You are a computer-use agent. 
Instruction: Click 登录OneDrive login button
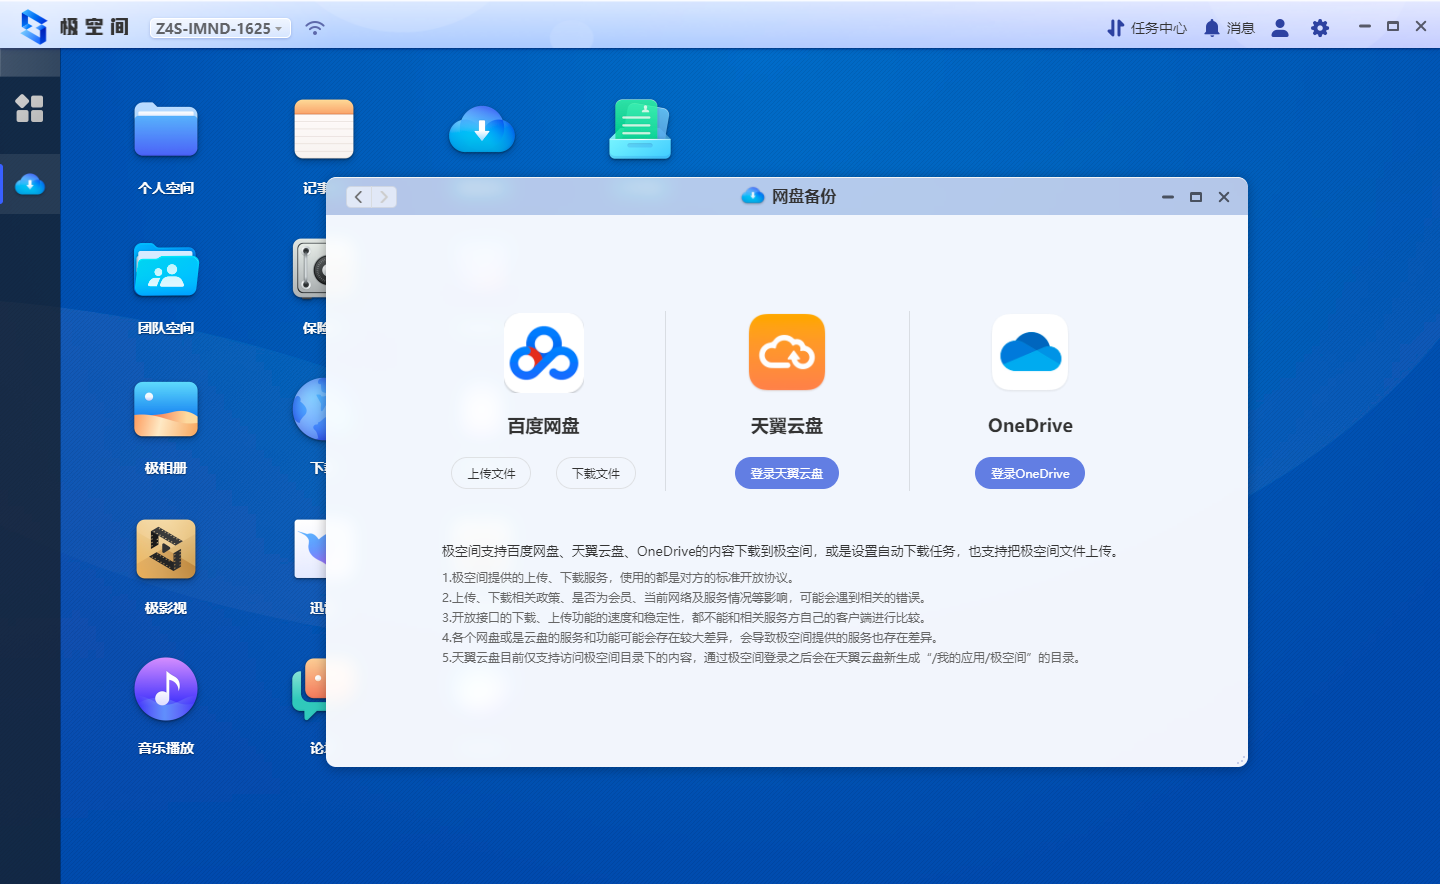pyautogui.click(x=1030, y=473)
